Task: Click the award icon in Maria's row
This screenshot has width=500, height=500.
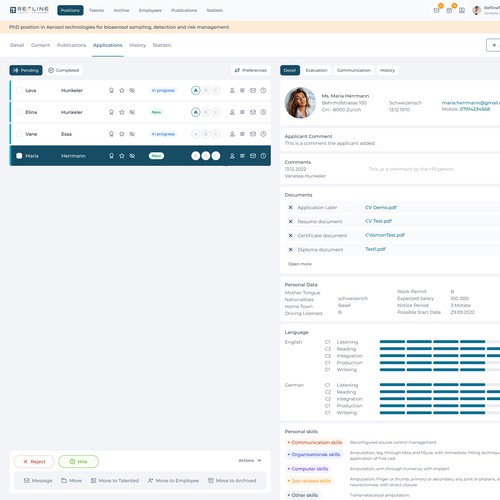Action: (x=111, y=156)
